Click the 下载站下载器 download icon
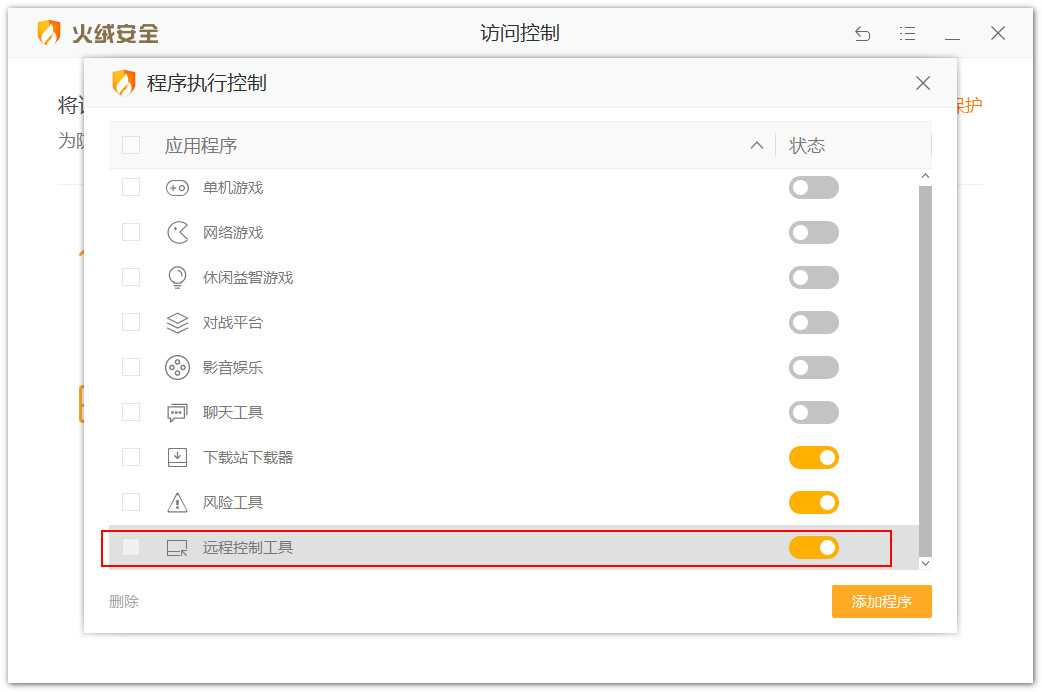 pyautogui.click(x=177, y=458)
